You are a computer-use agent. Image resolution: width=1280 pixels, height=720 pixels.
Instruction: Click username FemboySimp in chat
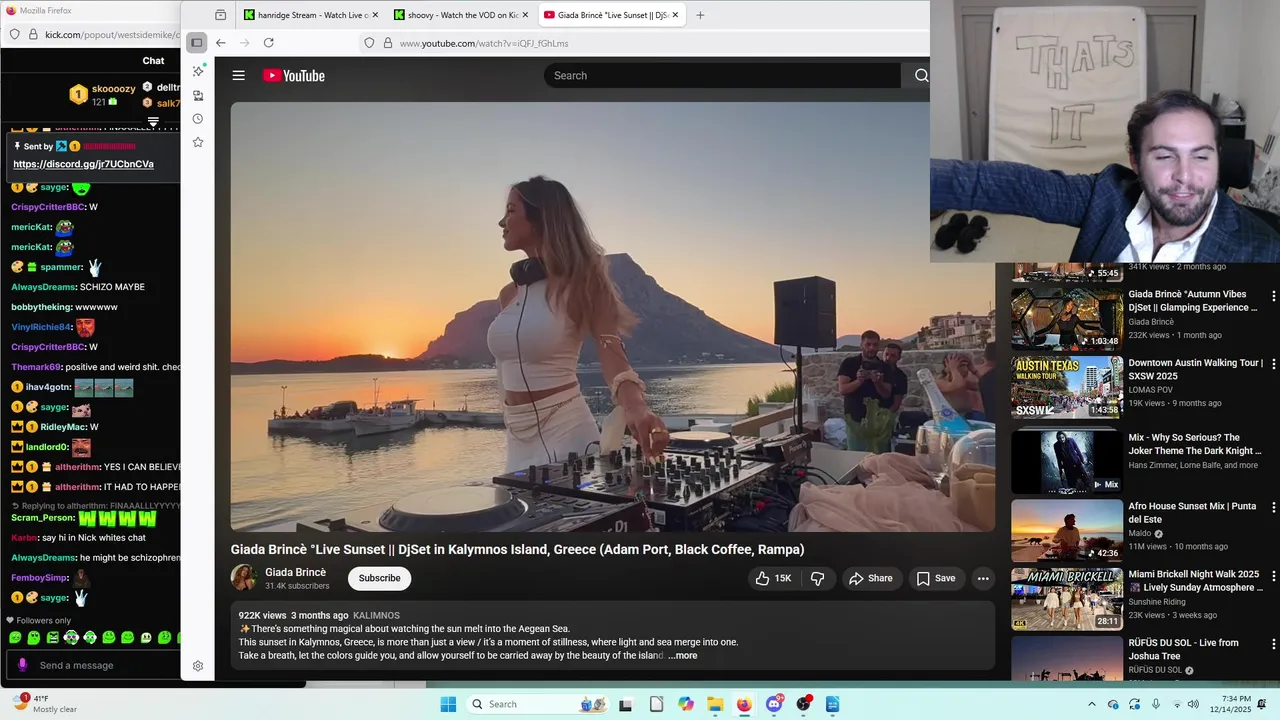(39, 577)
